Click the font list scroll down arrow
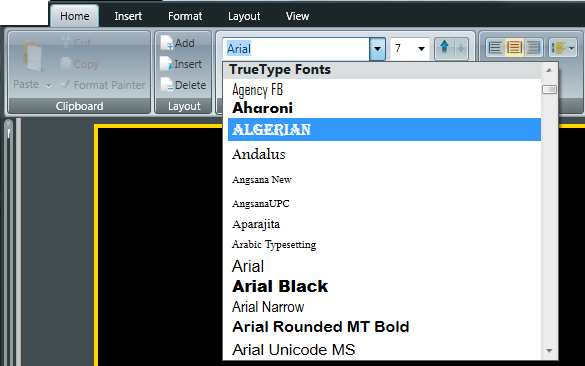The width and height of the screenshot is (585, 366). [549, 351]
